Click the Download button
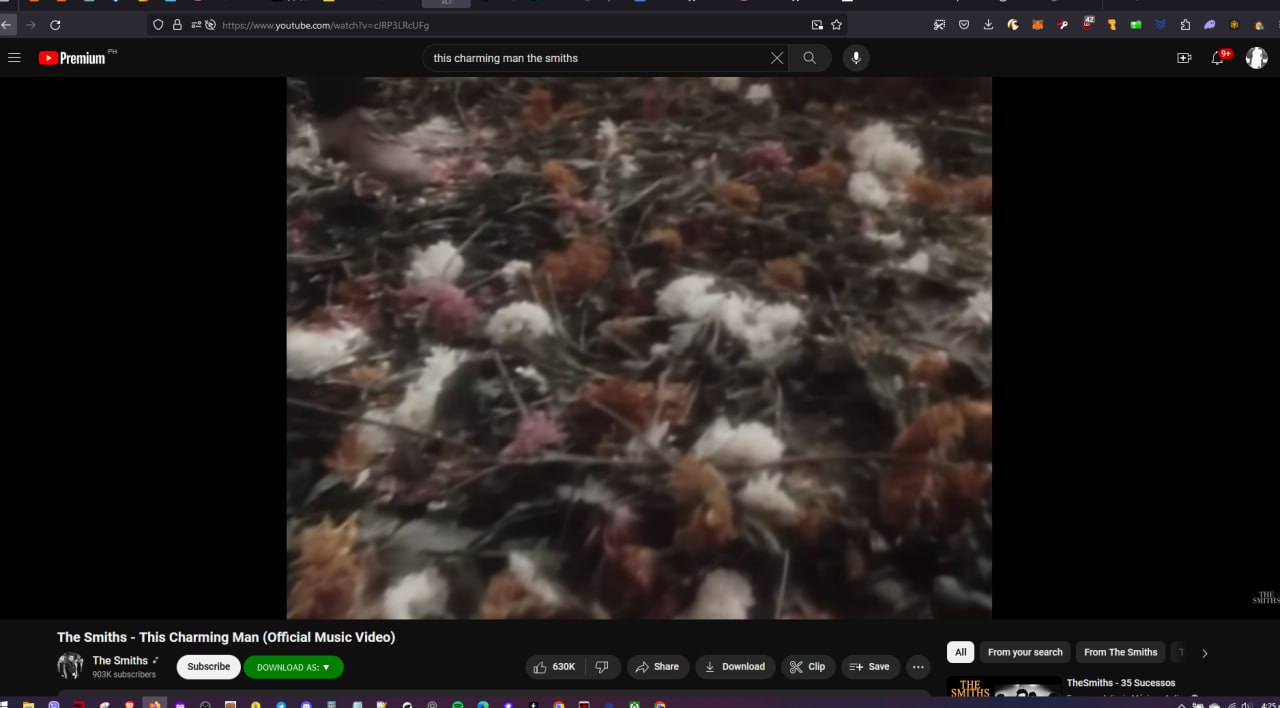Image resolution: width=1280 pixels, height=708 pixels. (x=736, y=667)
